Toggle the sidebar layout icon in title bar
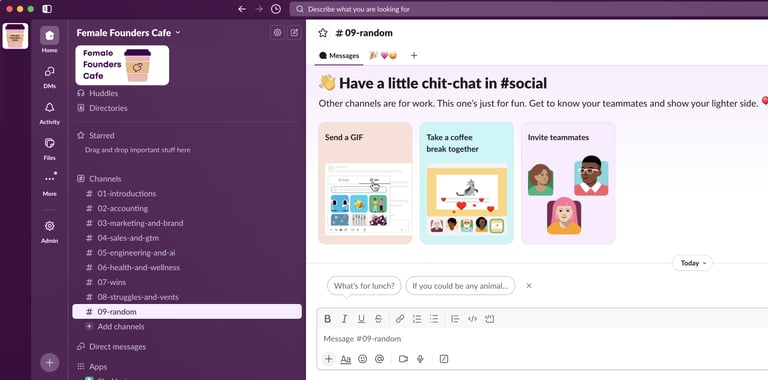The width and height of the screenshot is (768, 380). (47, 9)
